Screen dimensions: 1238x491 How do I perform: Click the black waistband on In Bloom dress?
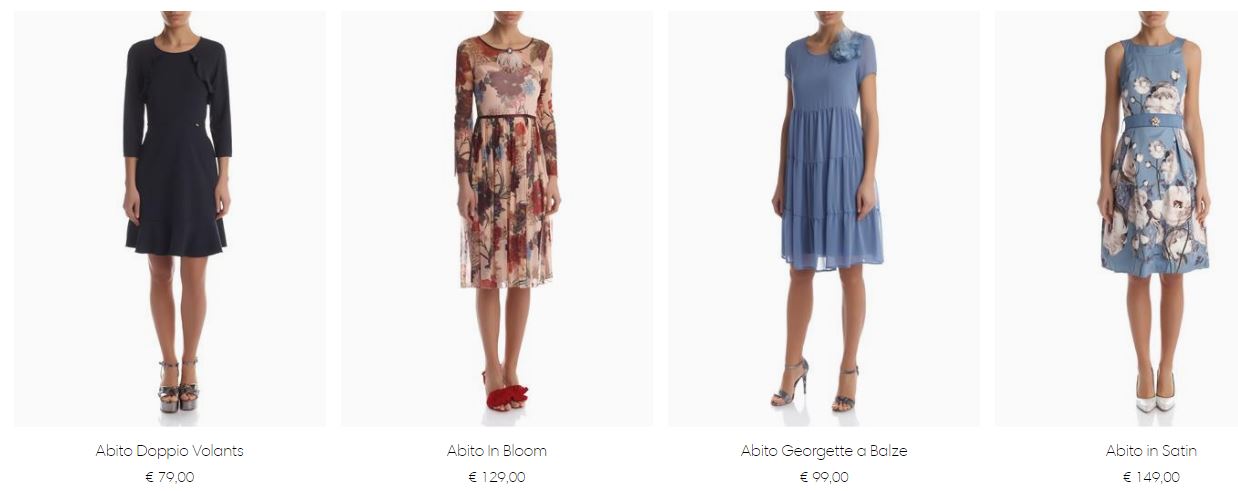(x=506, y=116)
